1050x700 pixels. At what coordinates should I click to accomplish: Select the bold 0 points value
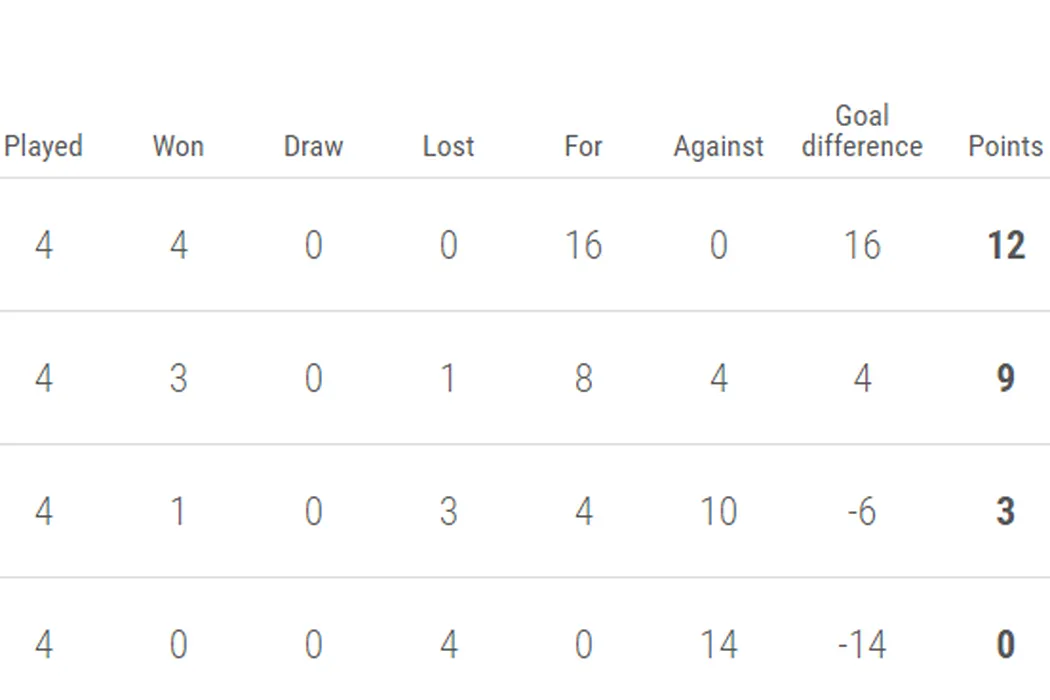1006,645
